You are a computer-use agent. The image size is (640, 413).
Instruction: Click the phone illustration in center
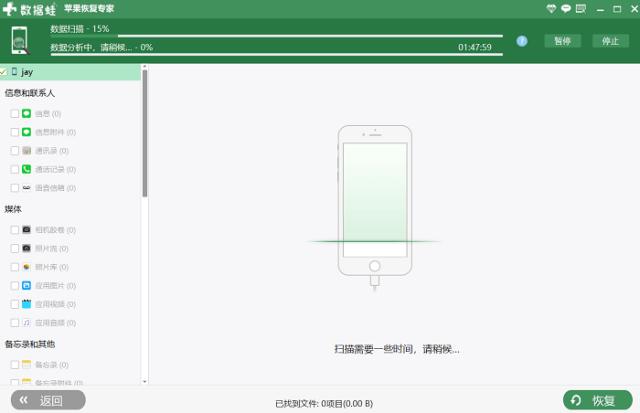[x=375, y=206]
